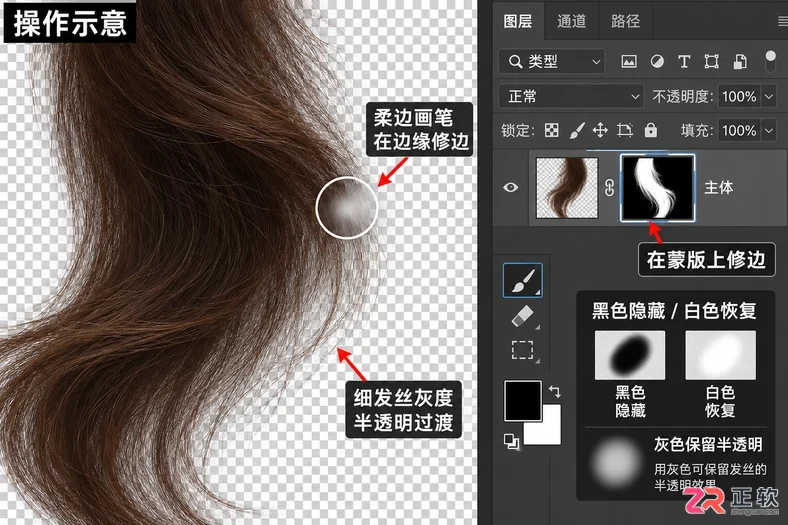This screenshot has width=788, height=525.
Task: Filter layers by shape icon
Action: [711, 62]
